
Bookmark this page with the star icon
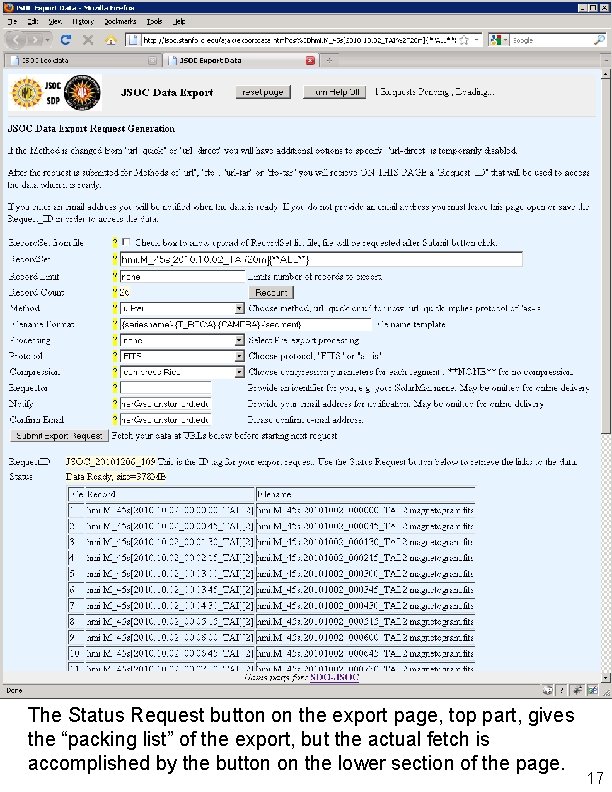(x=464, y=40)
